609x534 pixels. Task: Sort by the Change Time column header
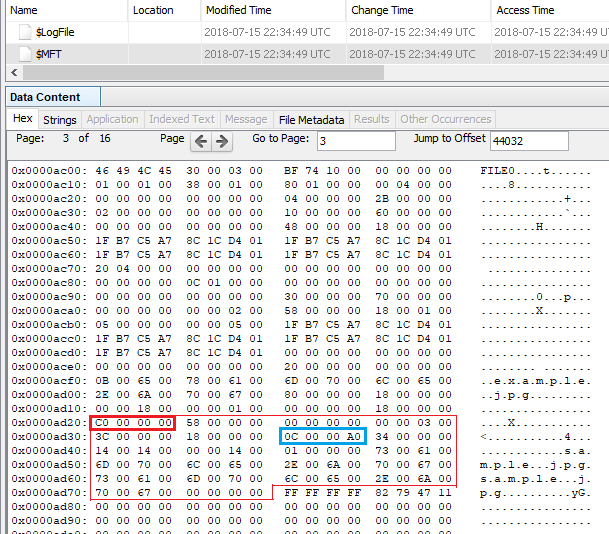418,10
